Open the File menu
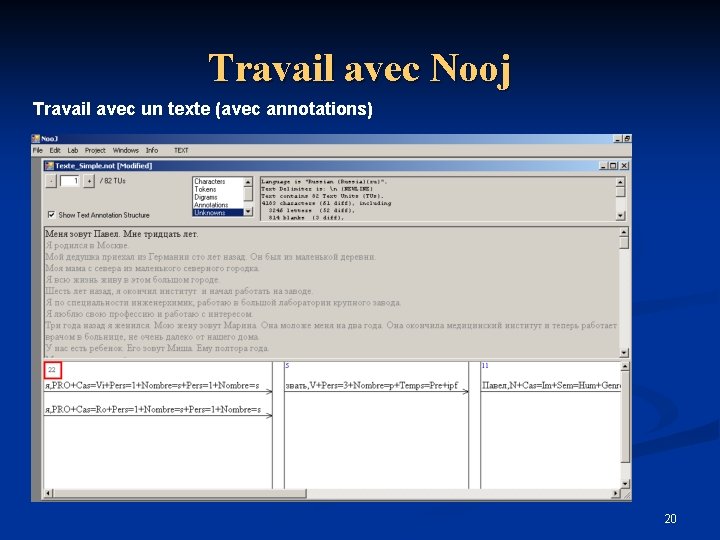 click(38, 150)
